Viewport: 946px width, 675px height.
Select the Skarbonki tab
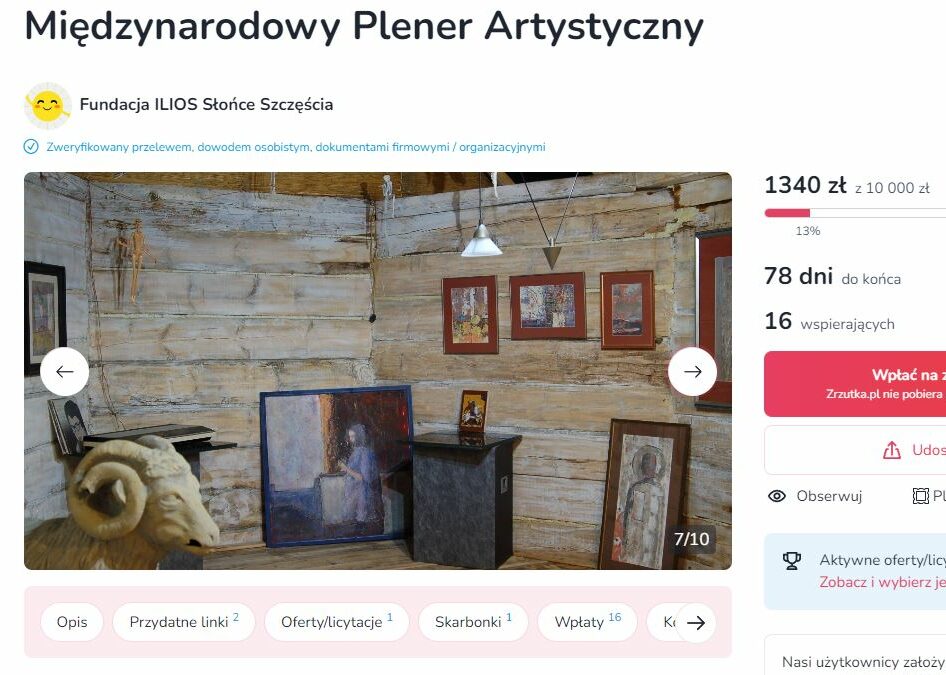pyautogui.click(x=473, y=622)
